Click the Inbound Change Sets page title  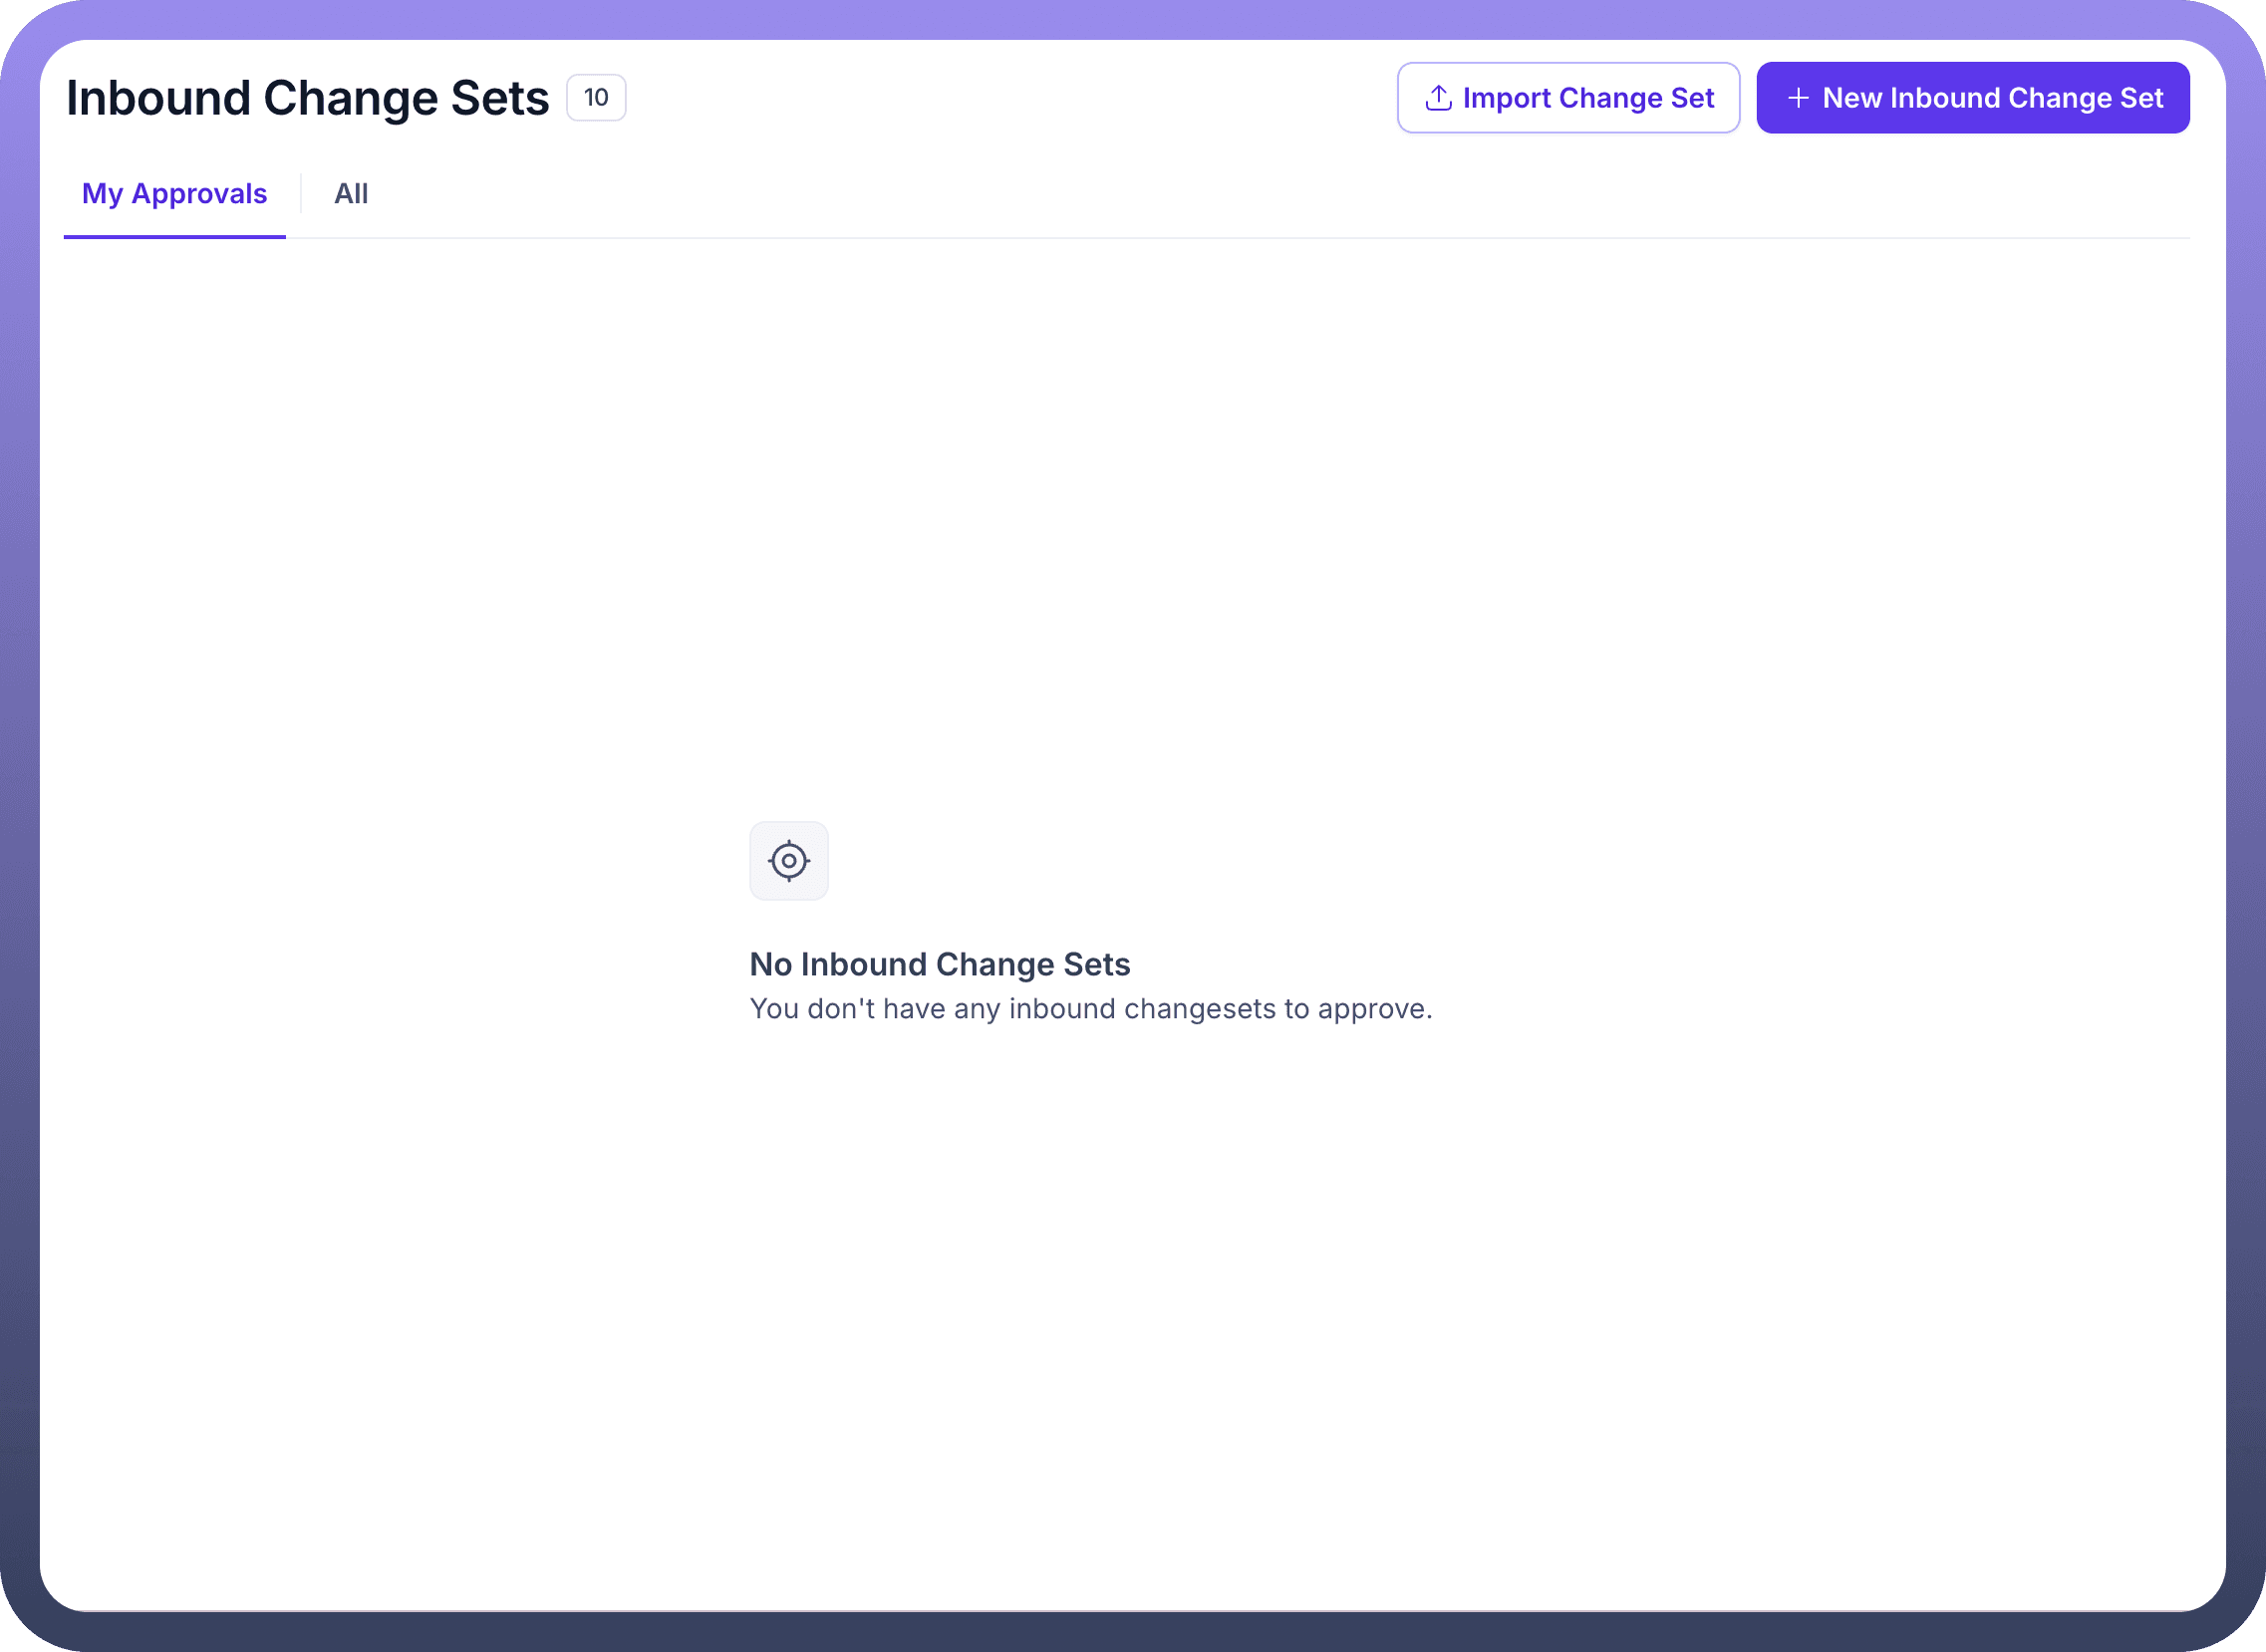(x=308, y=98)
